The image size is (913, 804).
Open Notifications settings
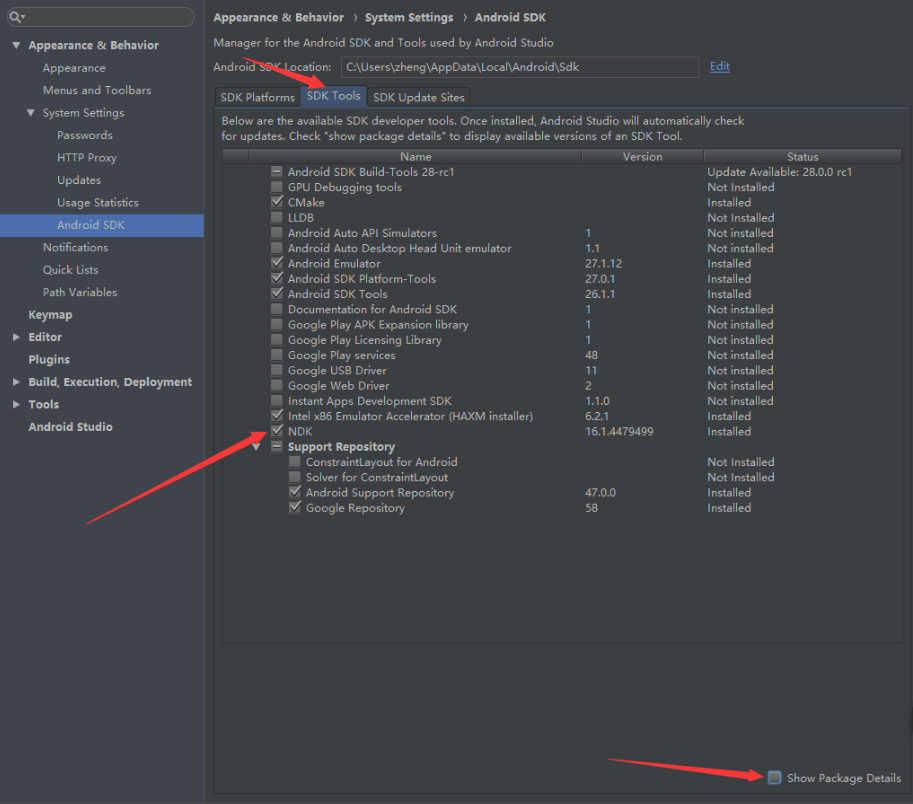click(76, 247)
